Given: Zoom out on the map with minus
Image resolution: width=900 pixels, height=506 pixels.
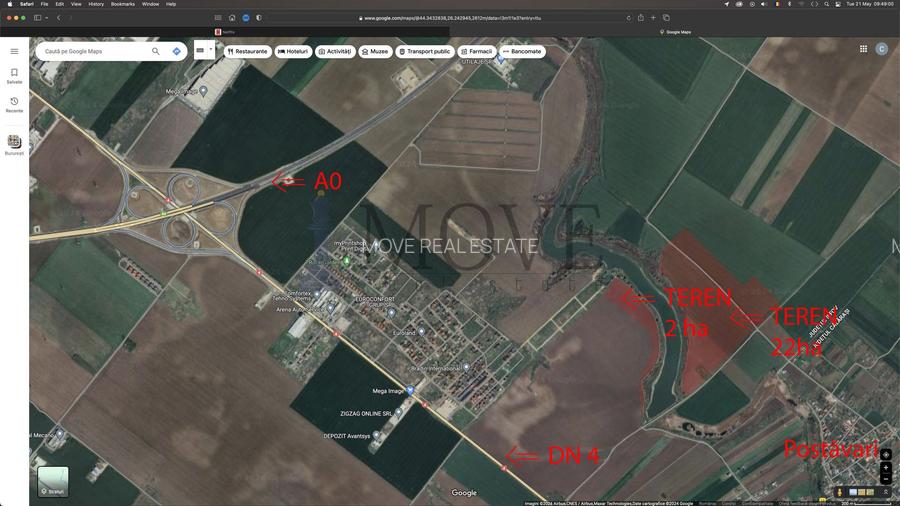Looking at the screenshot, I should coord(886,479).
